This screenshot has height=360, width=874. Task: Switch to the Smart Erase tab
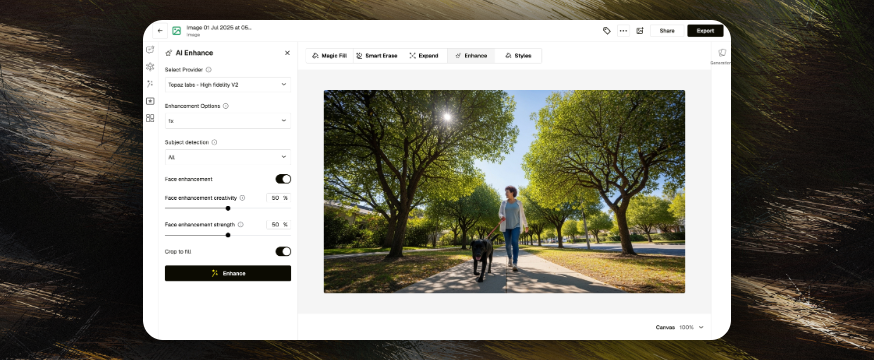(377, 56)
